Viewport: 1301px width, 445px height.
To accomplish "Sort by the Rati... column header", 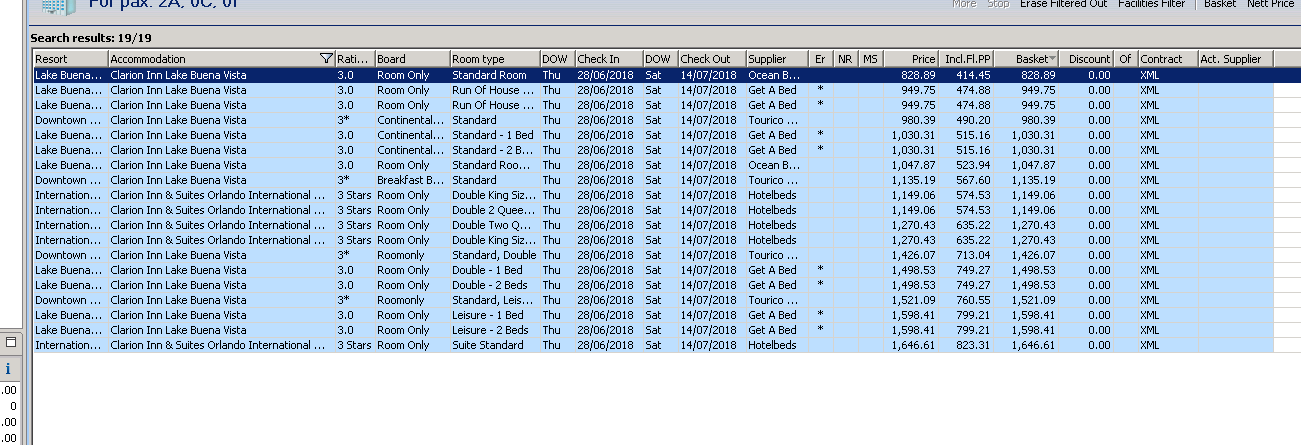I will point(354,59).
